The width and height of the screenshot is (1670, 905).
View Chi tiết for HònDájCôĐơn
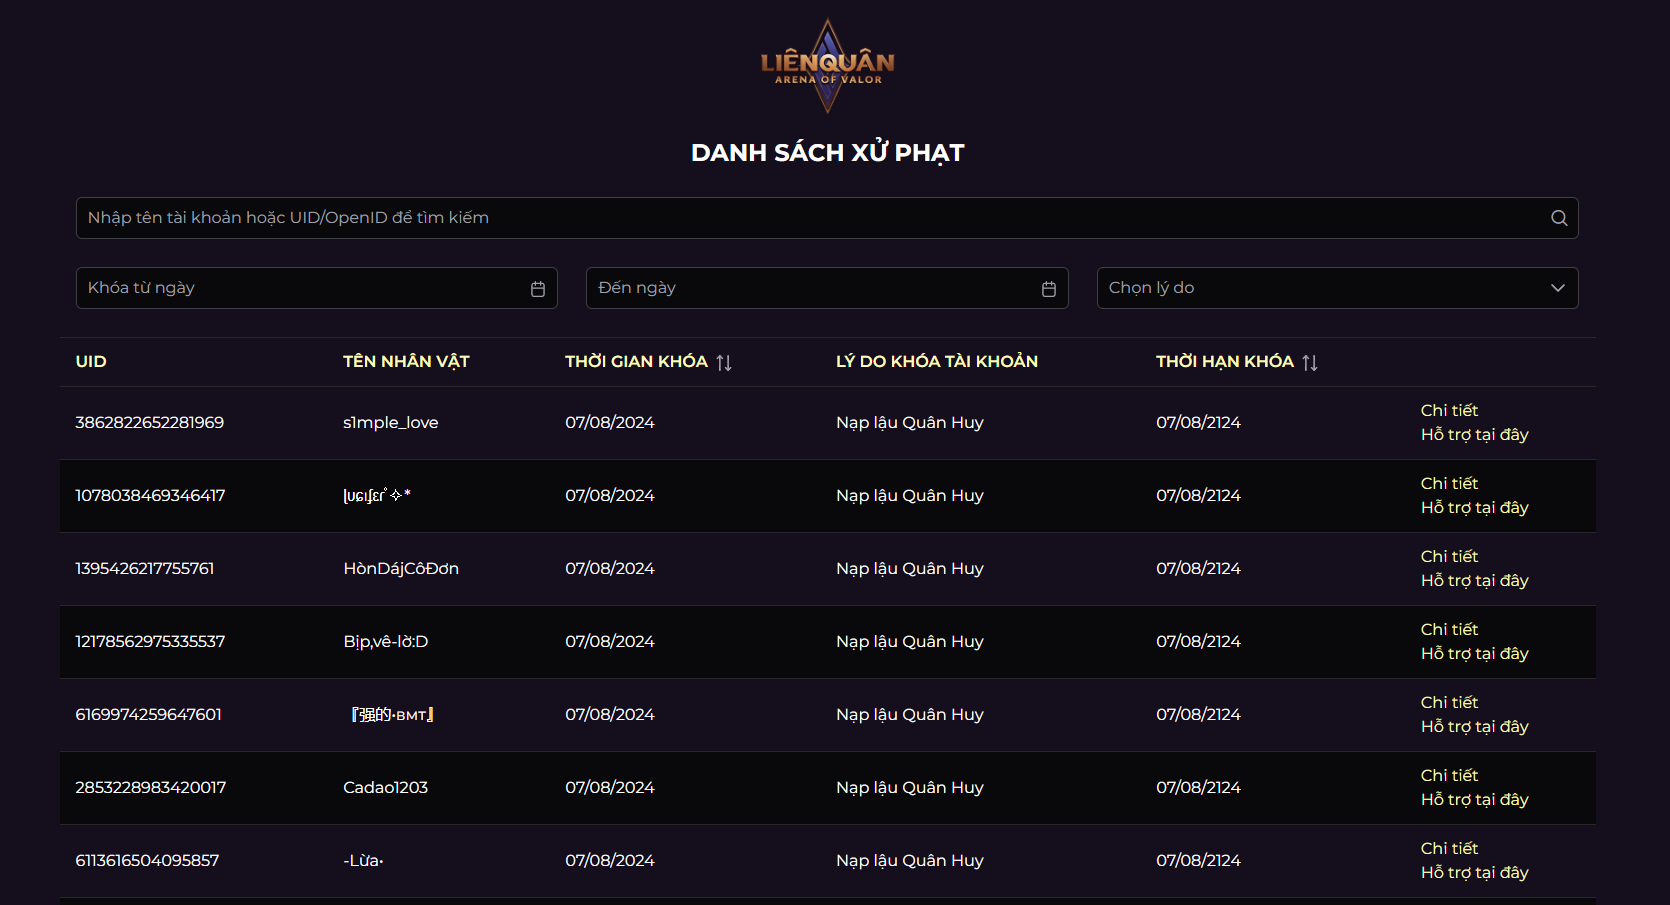(x=1449, y=556)
